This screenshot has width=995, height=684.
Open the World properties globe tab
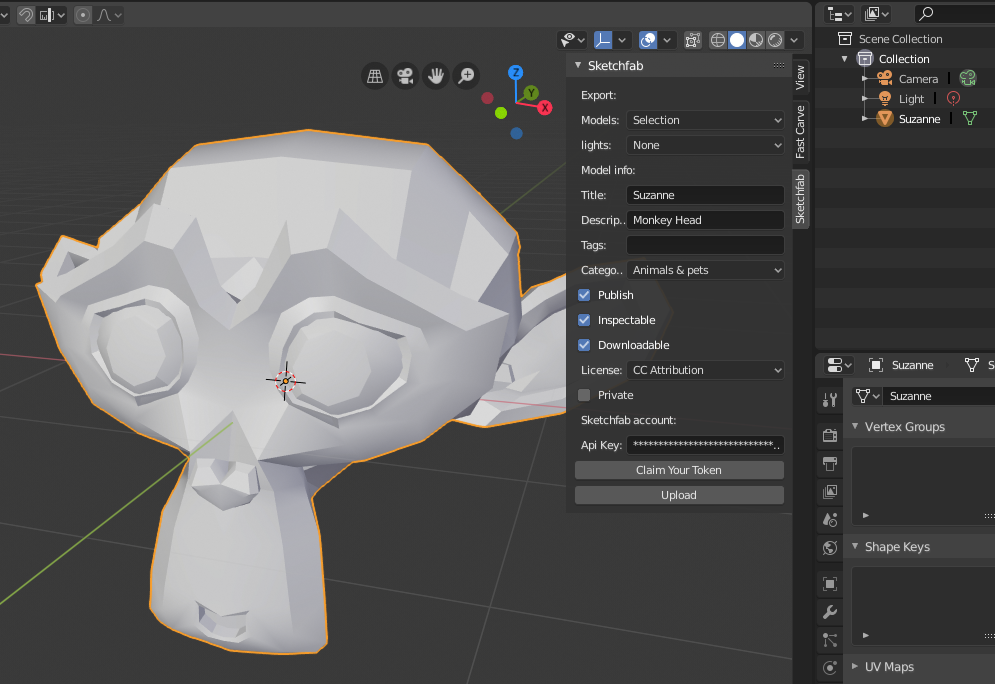tap(830, 548)
